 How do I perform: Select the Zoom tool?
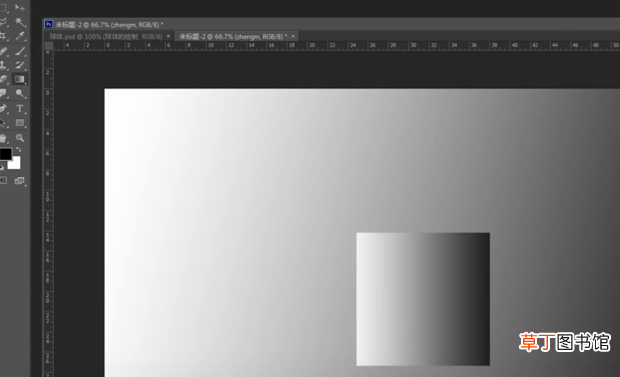click(x=20, y=138)
